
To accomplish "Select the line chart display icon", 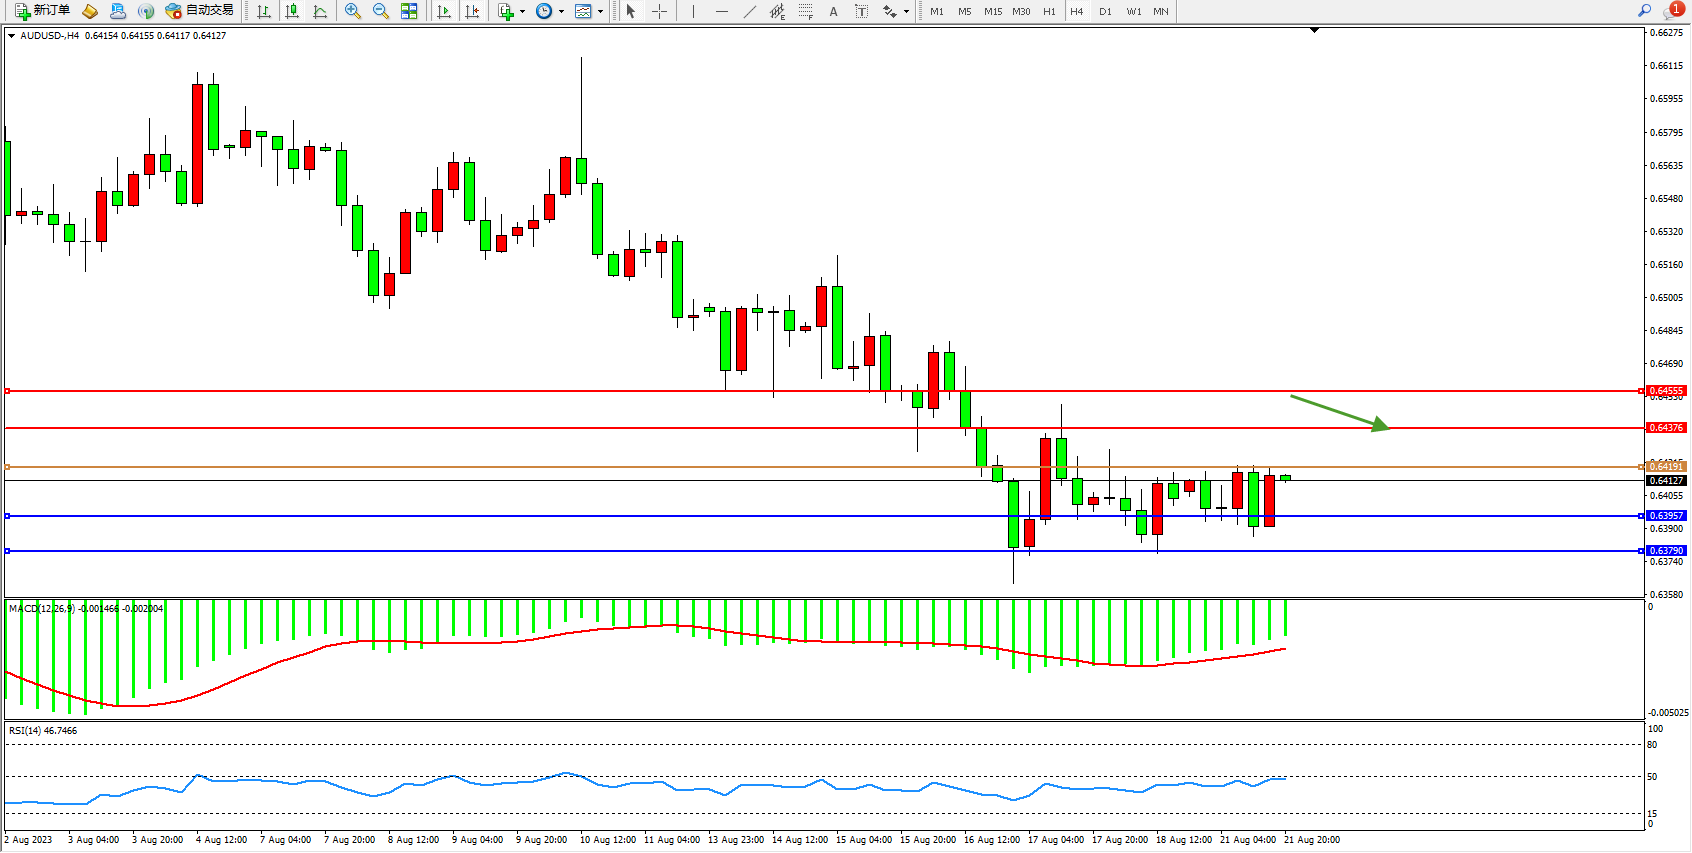I will [320, 11].
